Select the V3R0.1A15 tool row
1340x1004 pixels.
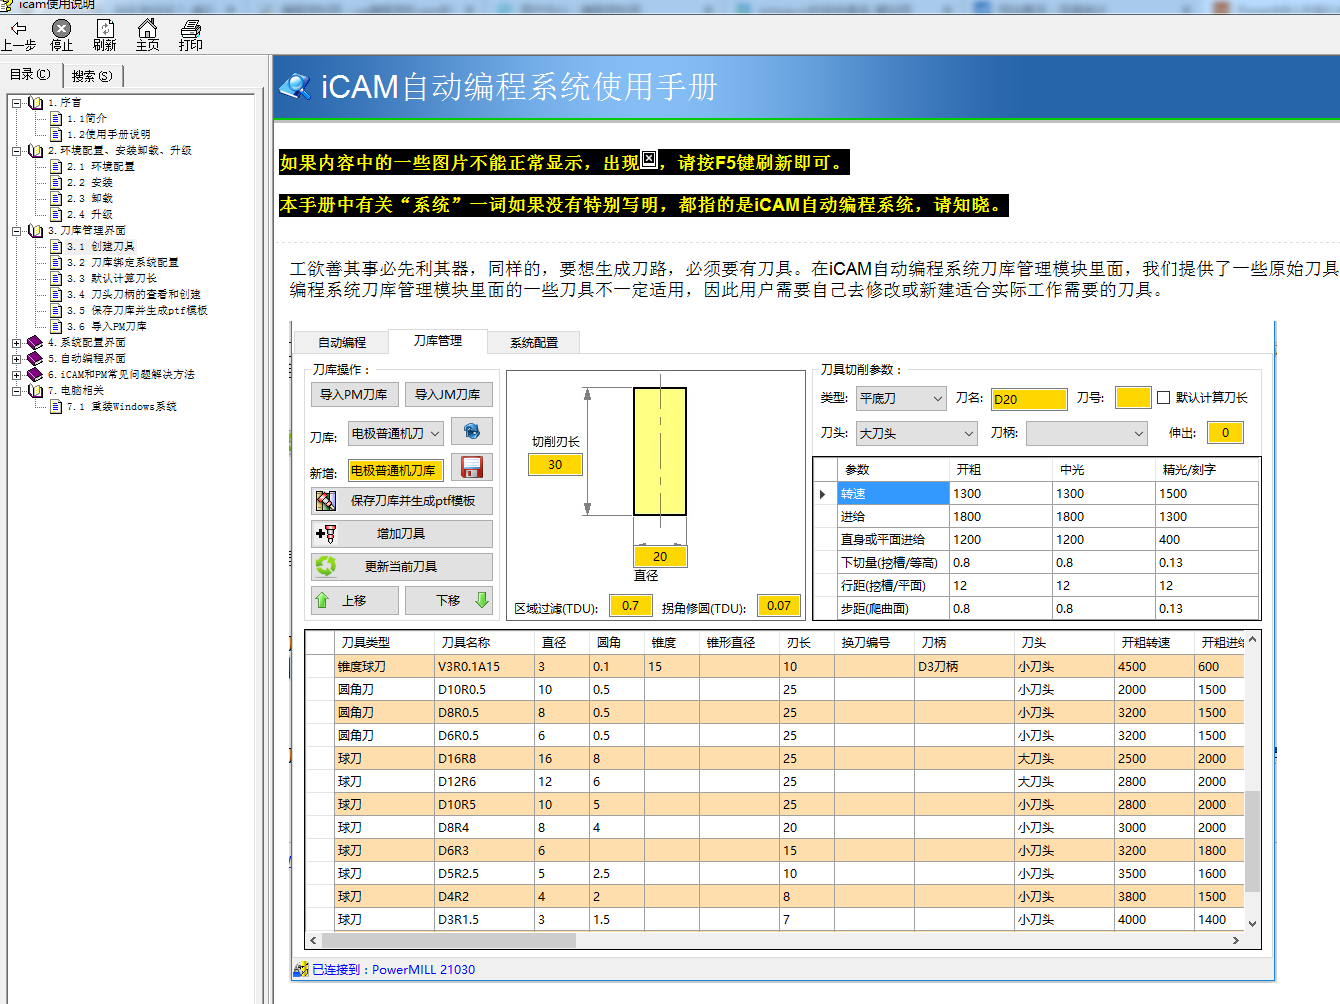[776, 666]
